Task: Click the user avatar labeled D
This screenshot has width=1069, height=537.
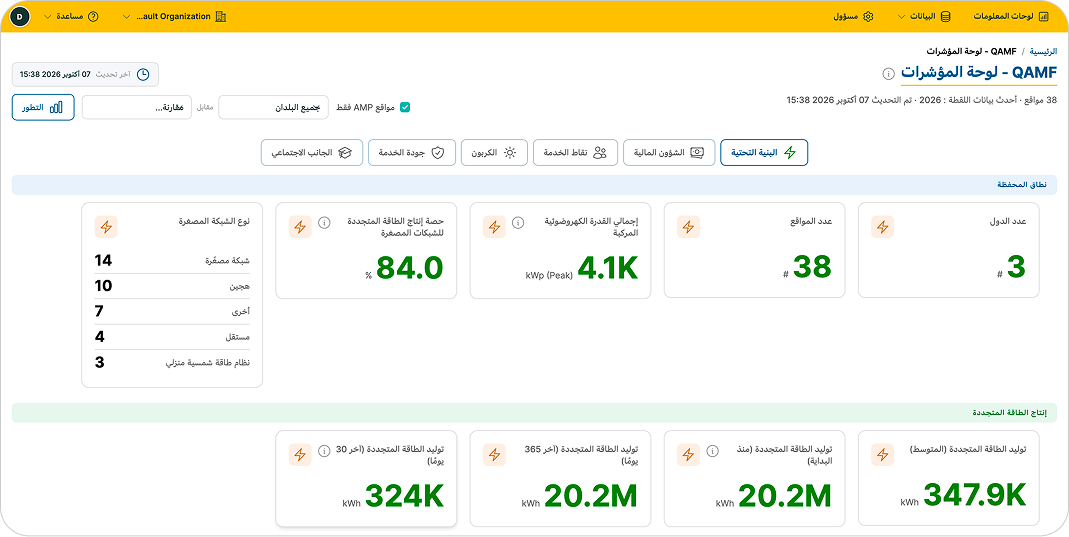Action: (x=19, y=16)
